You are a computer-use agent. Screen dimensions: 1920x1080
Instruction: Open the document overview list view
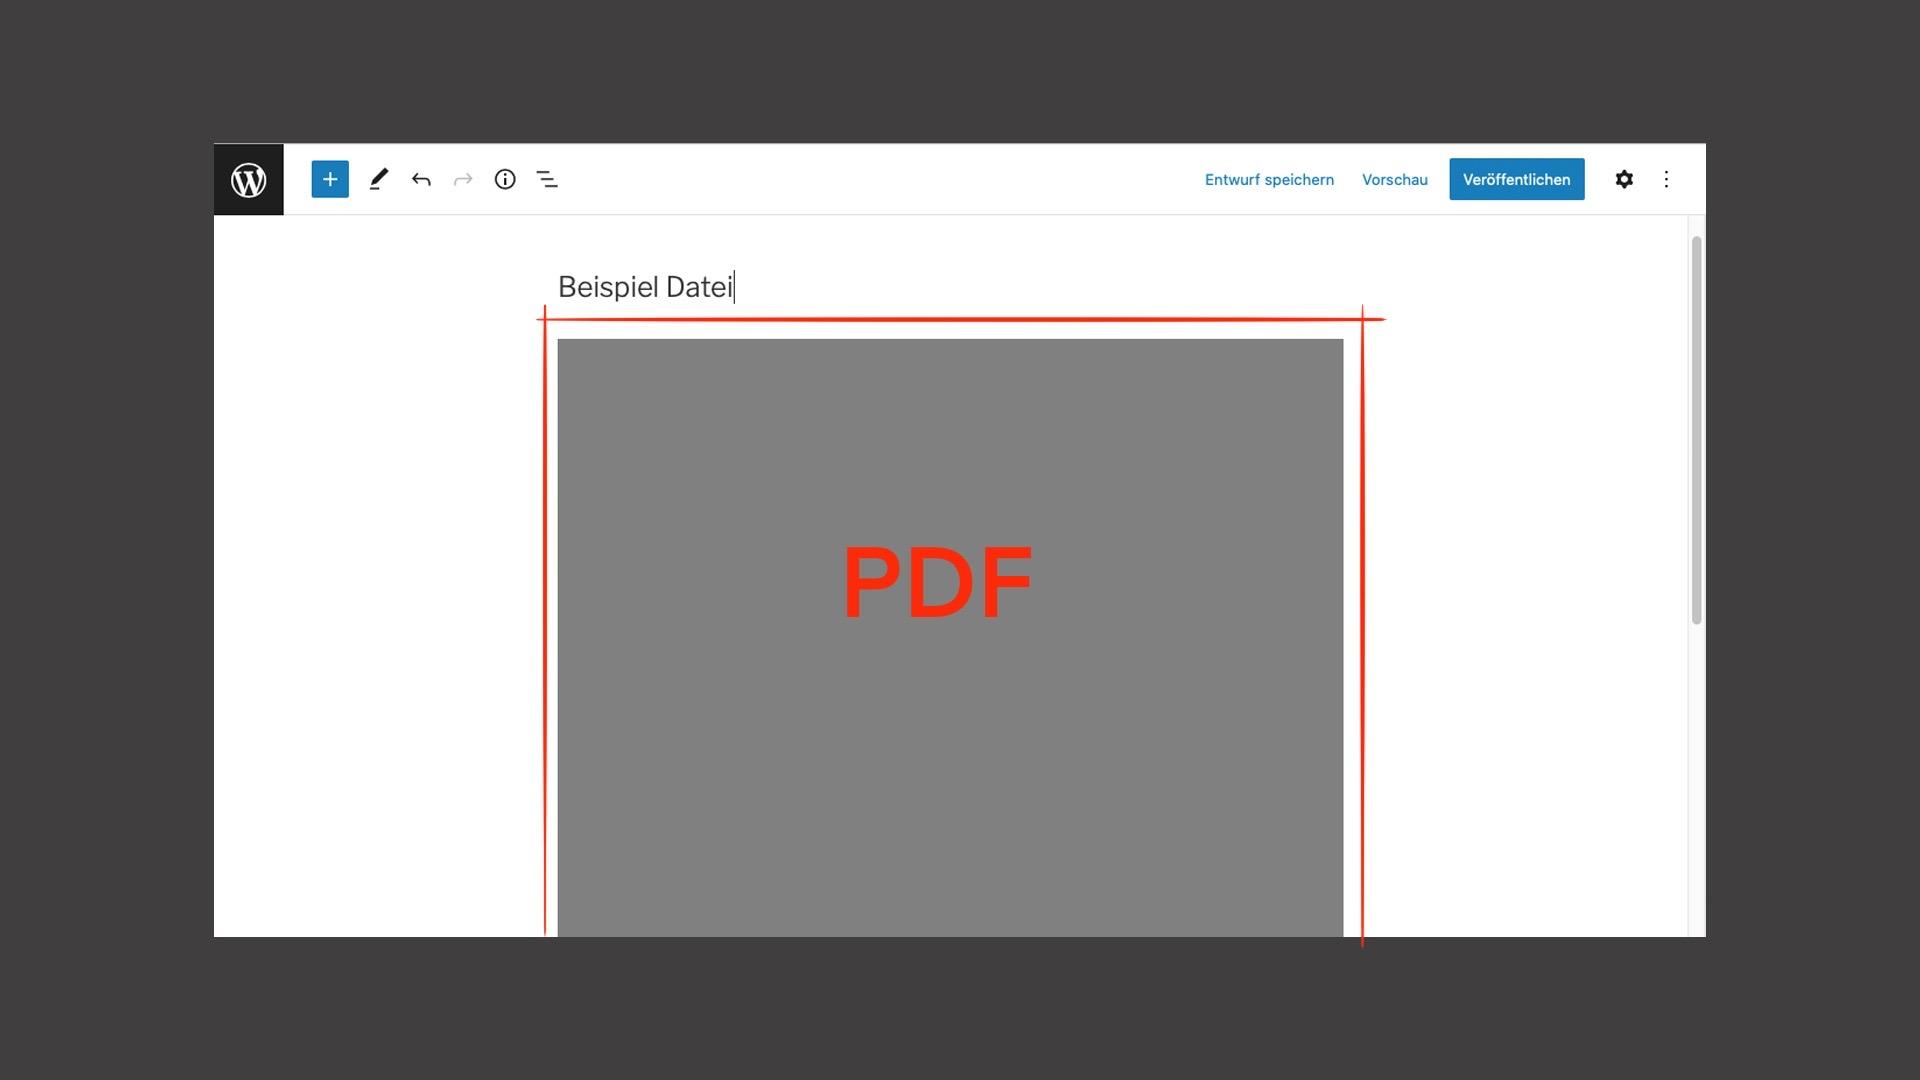coord(548,179)
